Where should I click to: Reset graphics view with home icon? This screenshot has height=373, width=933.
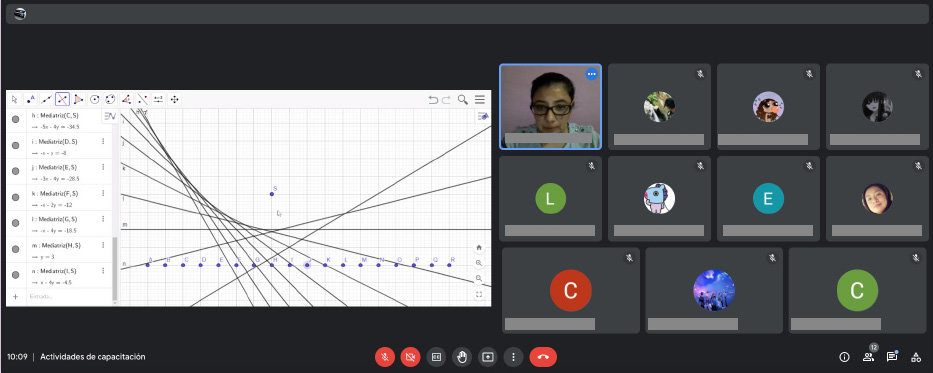tap(479, 247)
